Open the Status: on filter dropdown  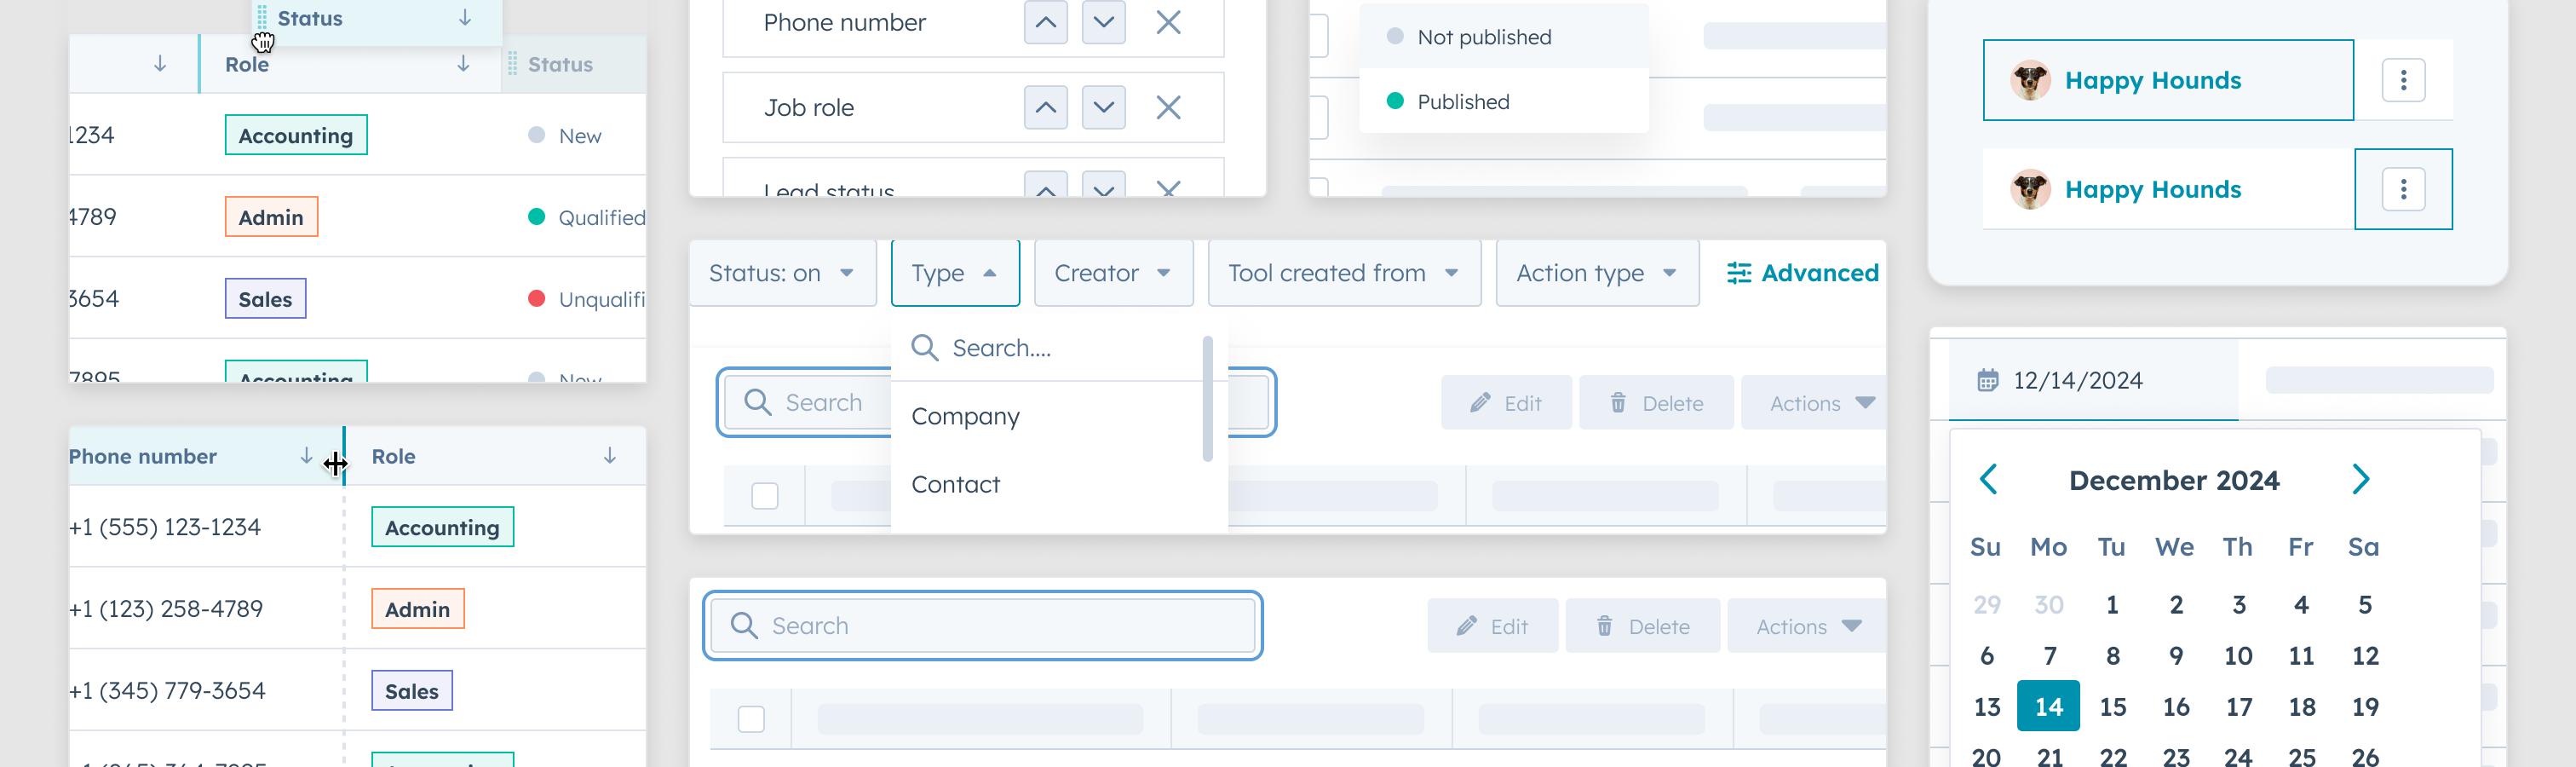click(782, 273)
